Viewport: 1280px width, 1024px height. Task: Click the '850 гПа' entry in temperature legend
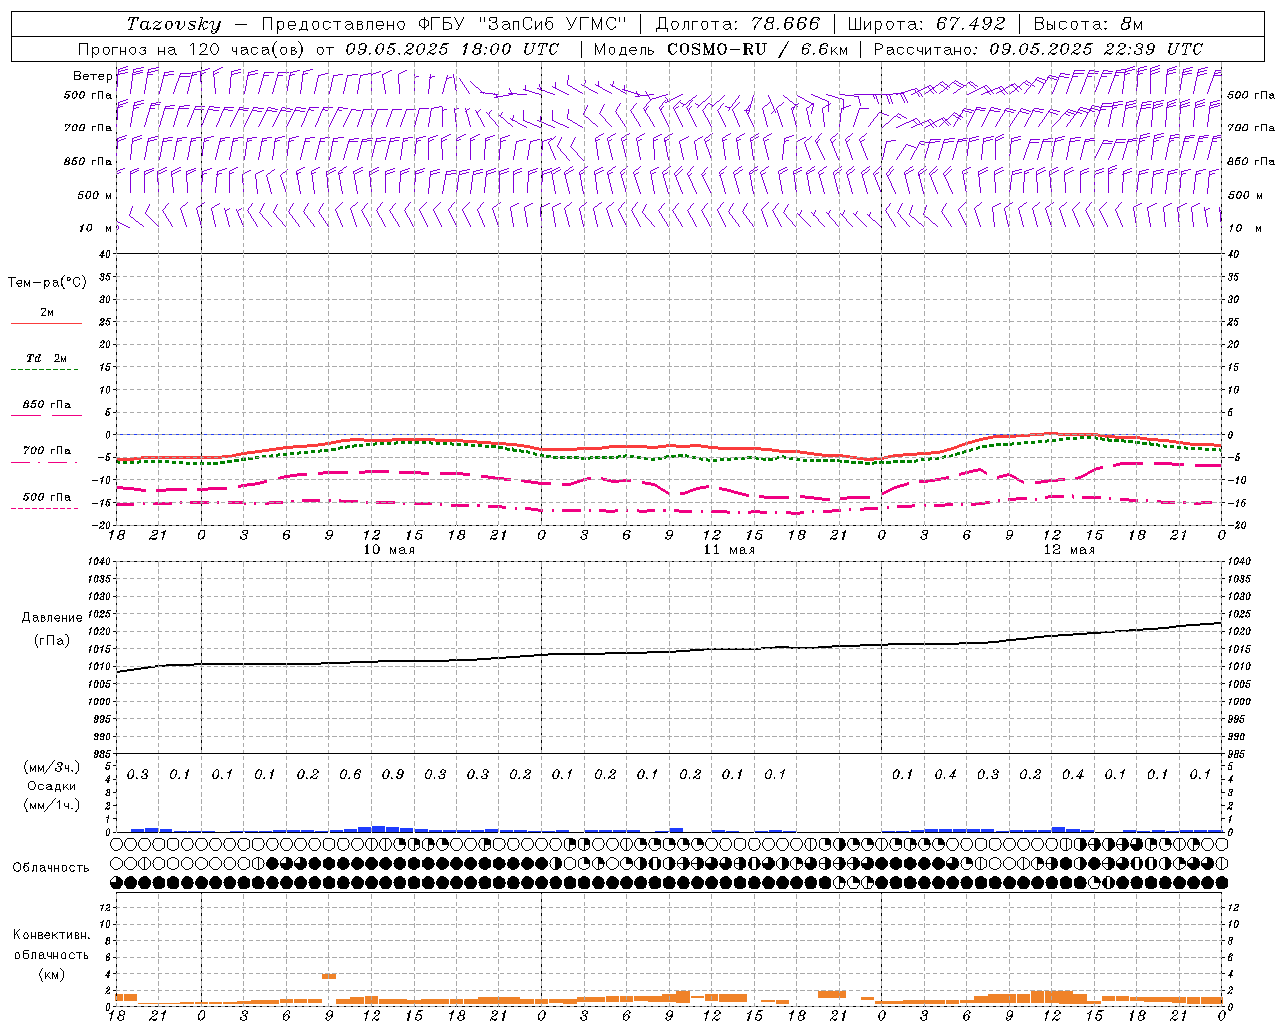point(46,405)
